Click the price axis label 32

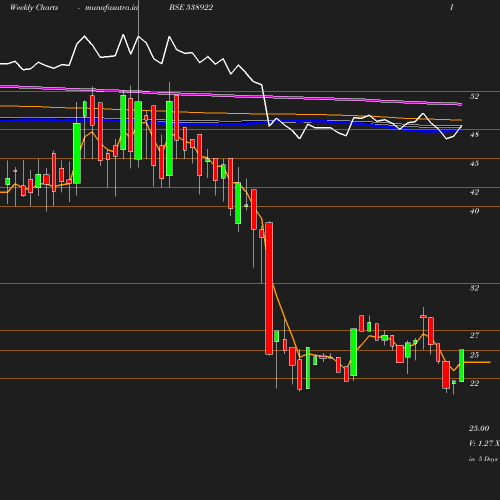click(x=474, y=288)
